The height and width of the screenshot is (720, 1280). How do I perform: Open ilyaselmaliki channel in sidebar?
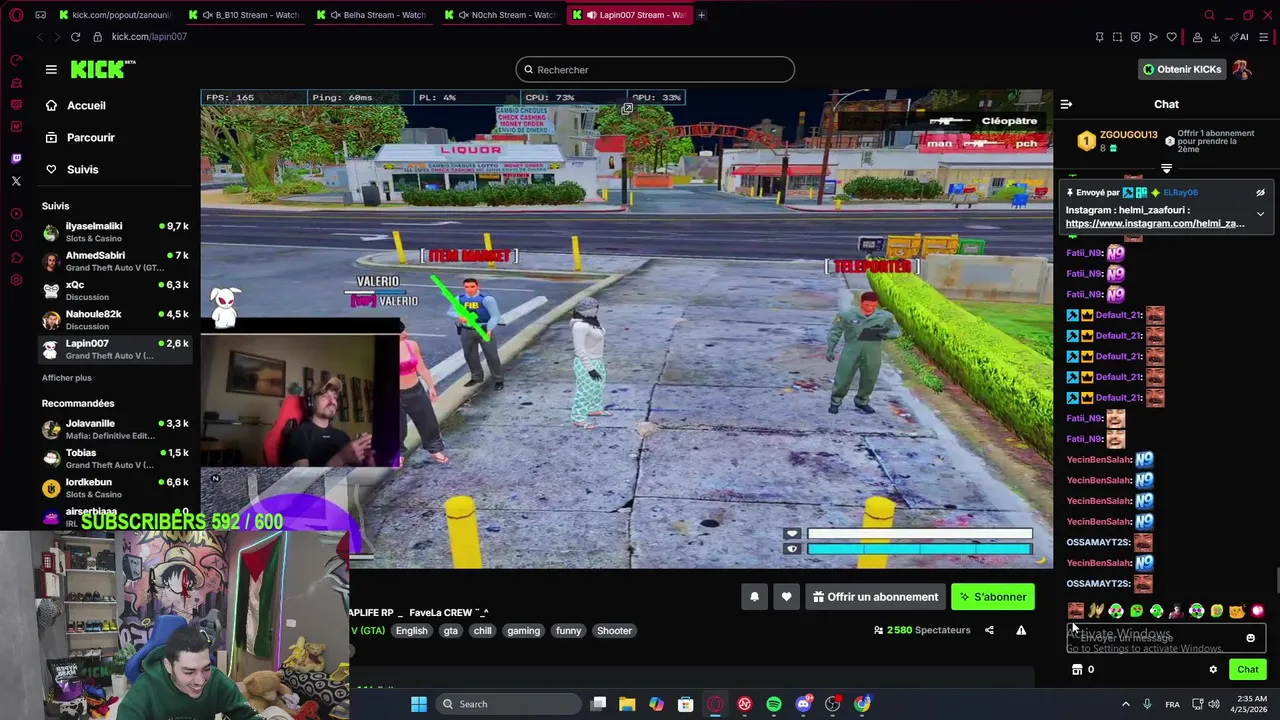(115, 232)
